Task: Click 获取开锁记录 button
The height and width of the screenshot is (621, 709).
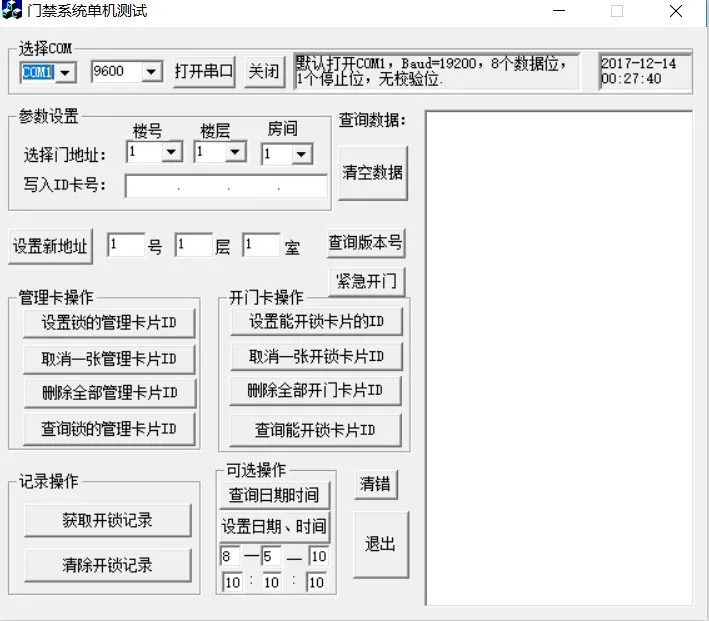Action: (x=108, y=520)
